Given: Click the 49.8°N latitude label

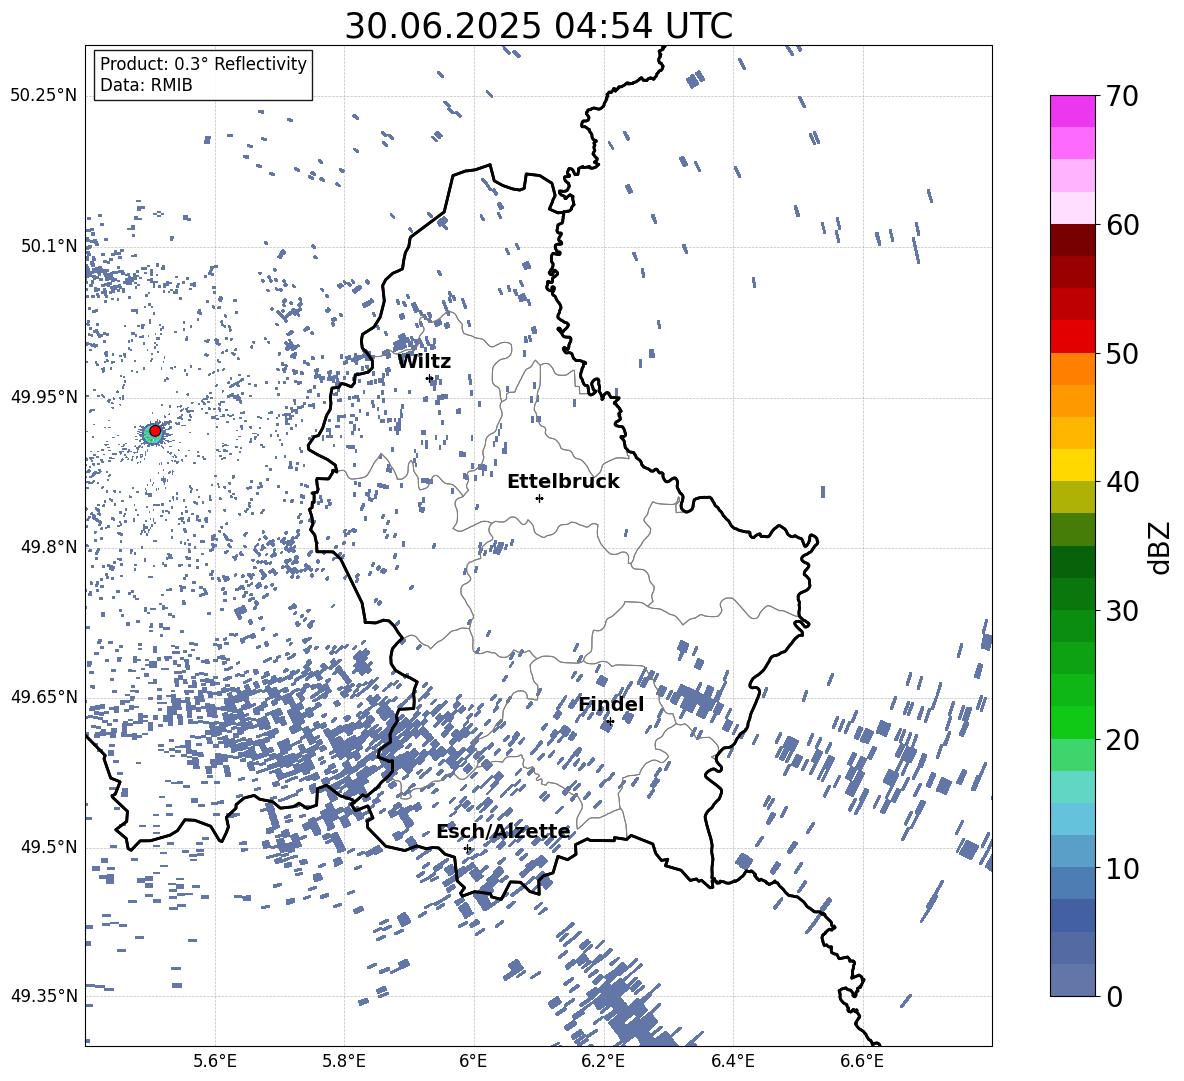Looking at the screenshot, I should click(49, 546).
